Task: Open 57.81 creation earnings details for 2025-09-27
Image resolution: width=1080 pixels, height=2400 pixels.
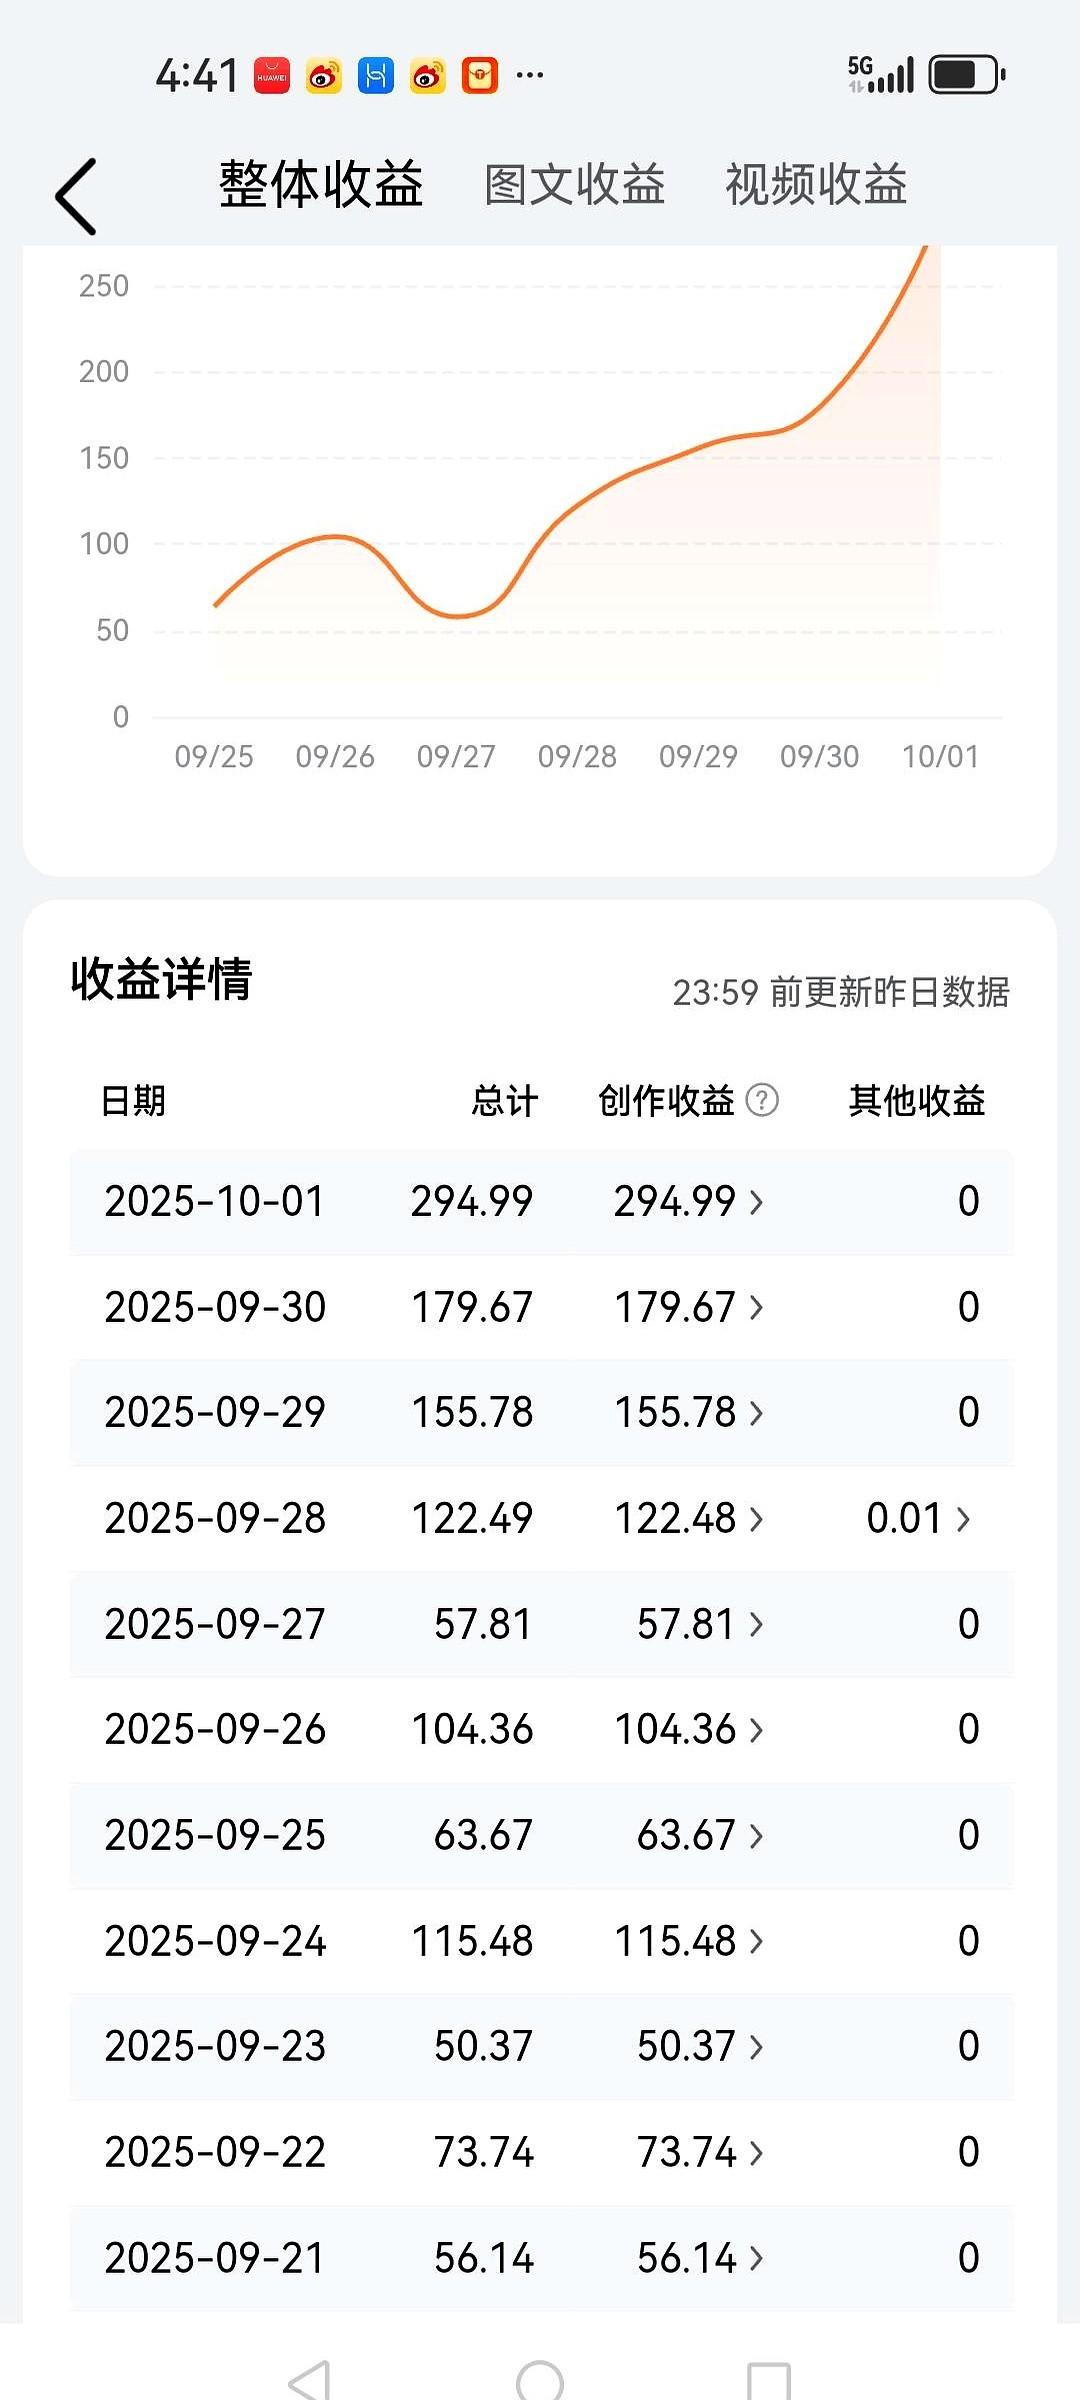Action: [x=699, y=1624]
